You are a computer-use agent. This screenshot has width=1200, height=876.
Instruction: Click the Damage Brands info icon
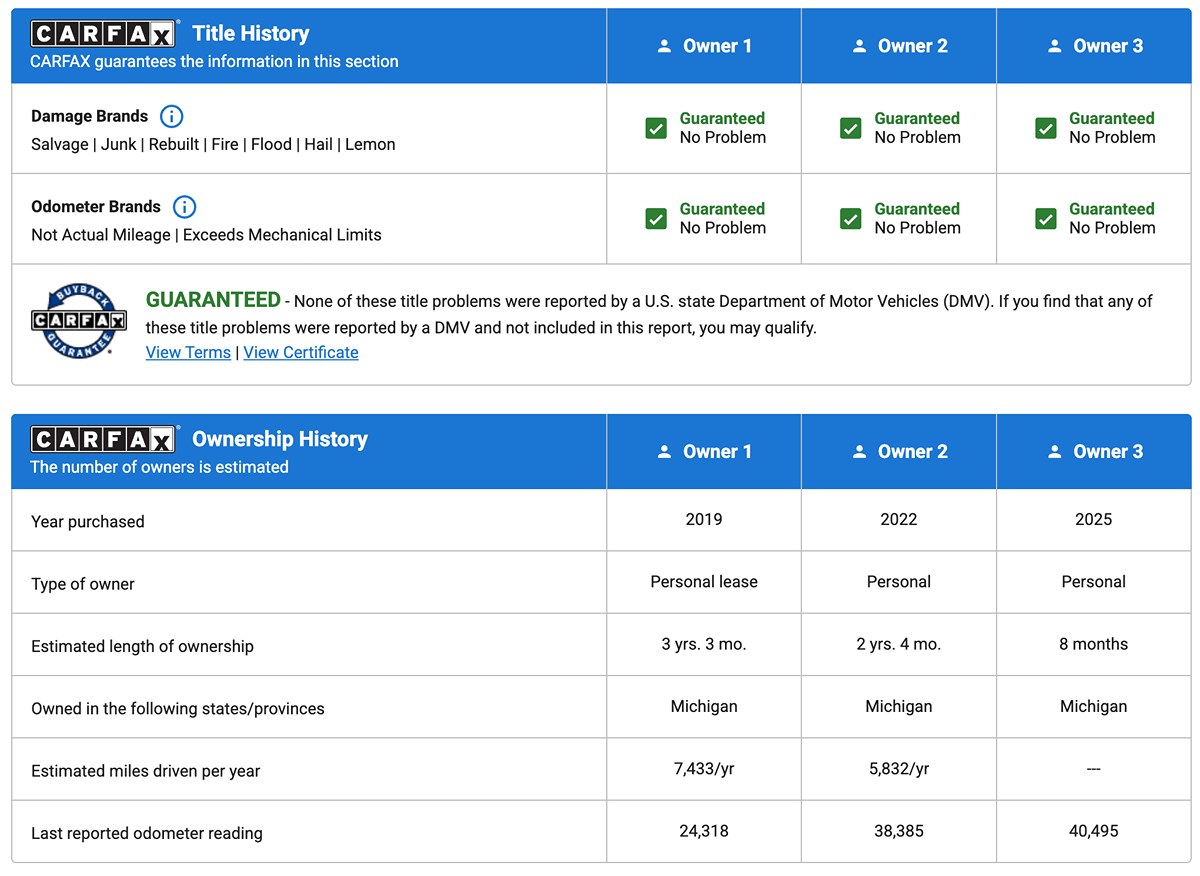tap(172, 116)
